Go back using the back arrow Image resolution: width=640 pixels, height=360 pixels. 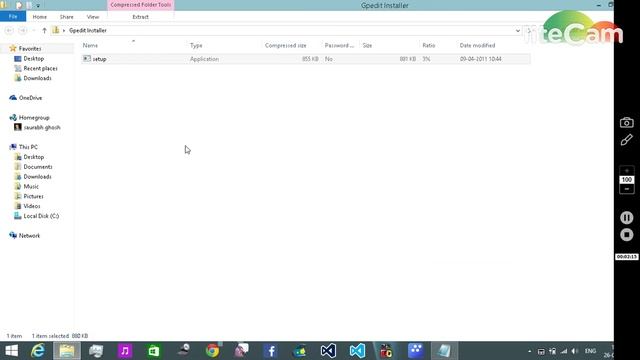(x=9, y=31)
